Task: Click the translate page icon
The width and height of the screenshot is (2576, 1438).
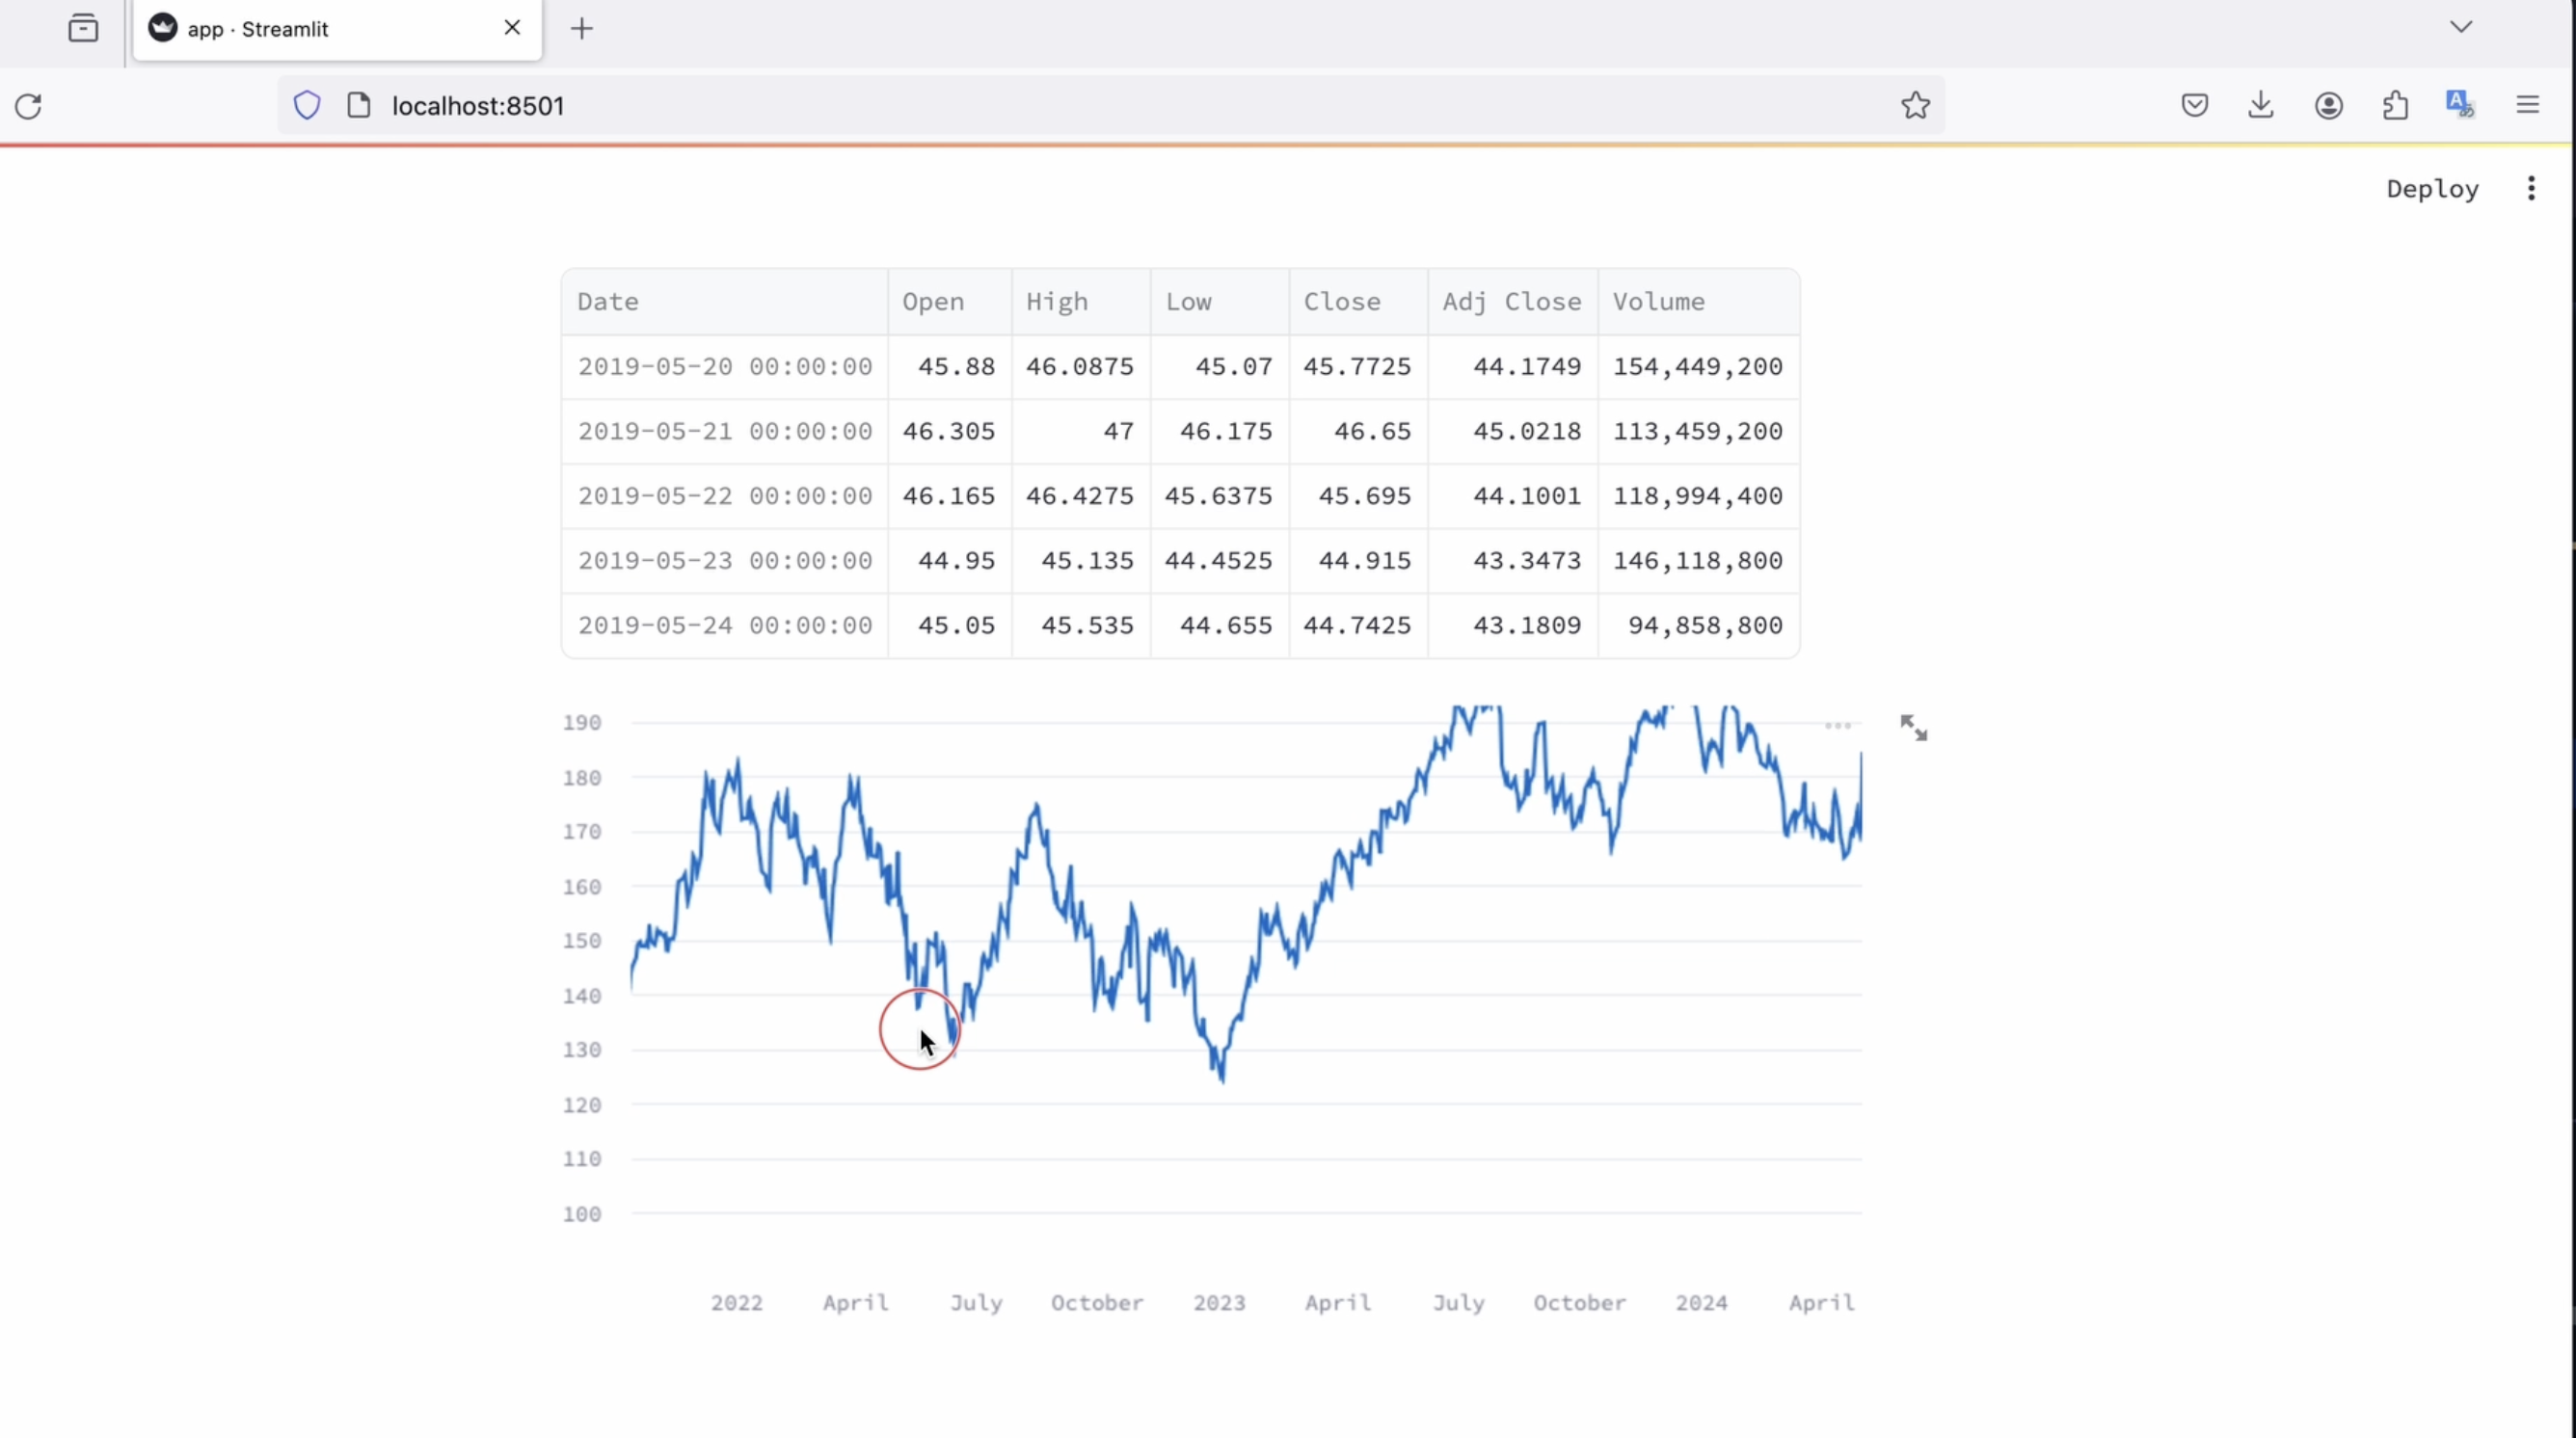Action: tap(2460, 104)
